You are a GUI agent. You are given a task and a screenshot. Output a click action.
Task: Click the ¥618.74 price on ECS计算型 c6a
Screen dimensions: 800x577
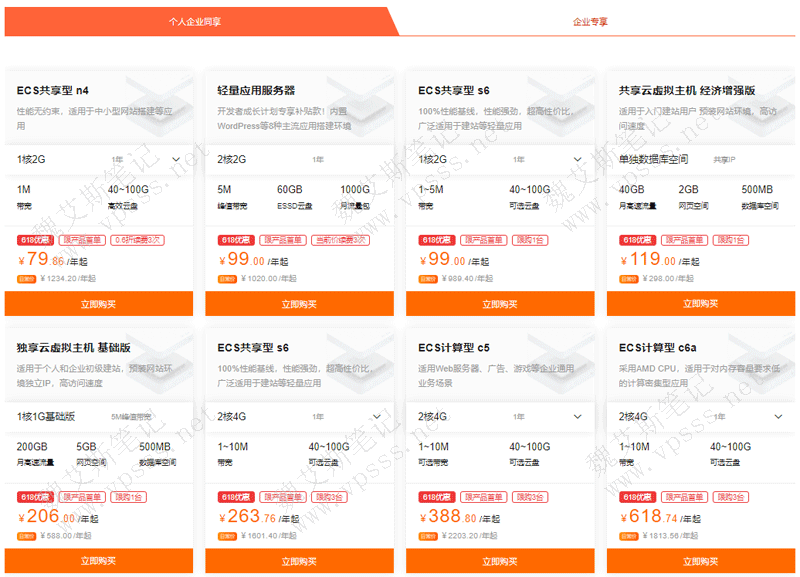click(x=646, y=517)
